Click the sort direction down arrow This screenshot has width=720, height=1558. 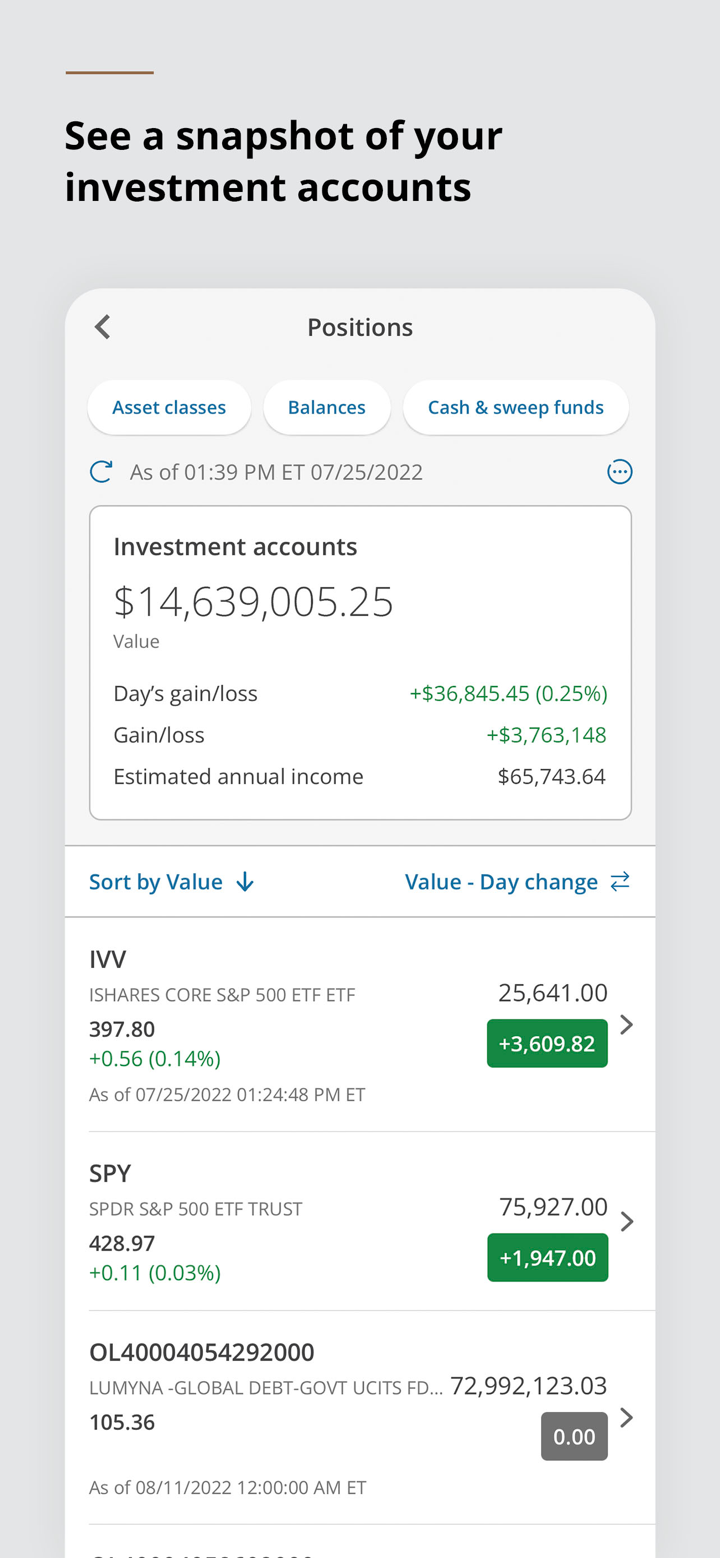point(245,882)
